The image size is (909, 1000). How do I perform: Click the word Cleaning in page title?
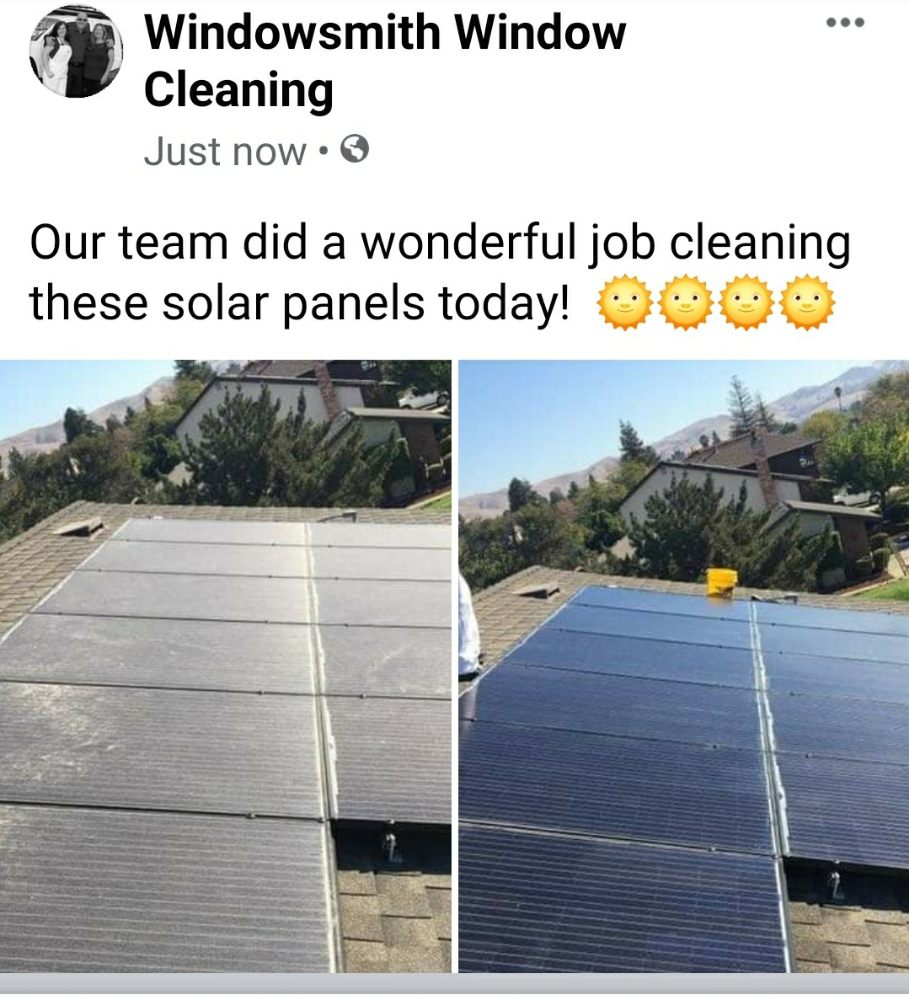tap(239, 91)
